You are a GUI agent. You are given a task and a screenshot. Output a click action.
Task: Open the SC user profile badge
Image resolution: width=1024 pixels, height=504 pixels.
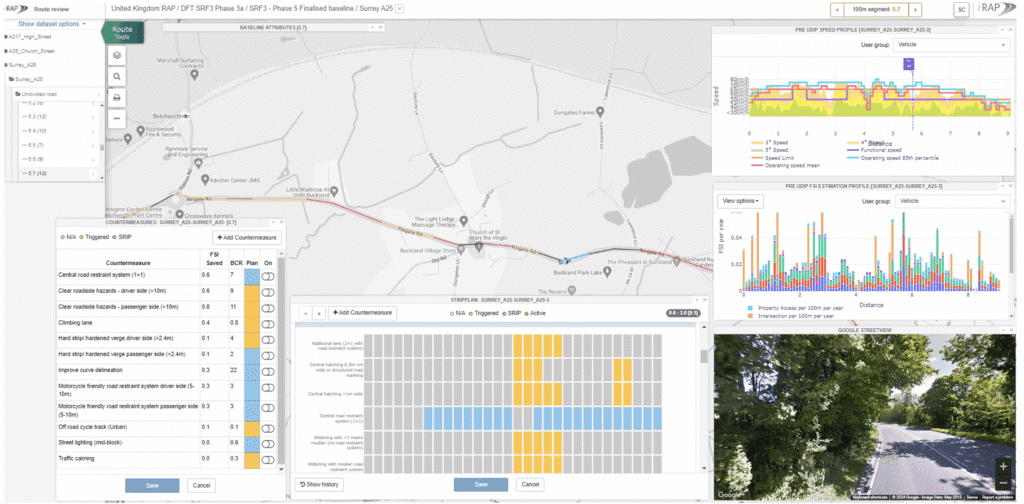coord(961,10)
